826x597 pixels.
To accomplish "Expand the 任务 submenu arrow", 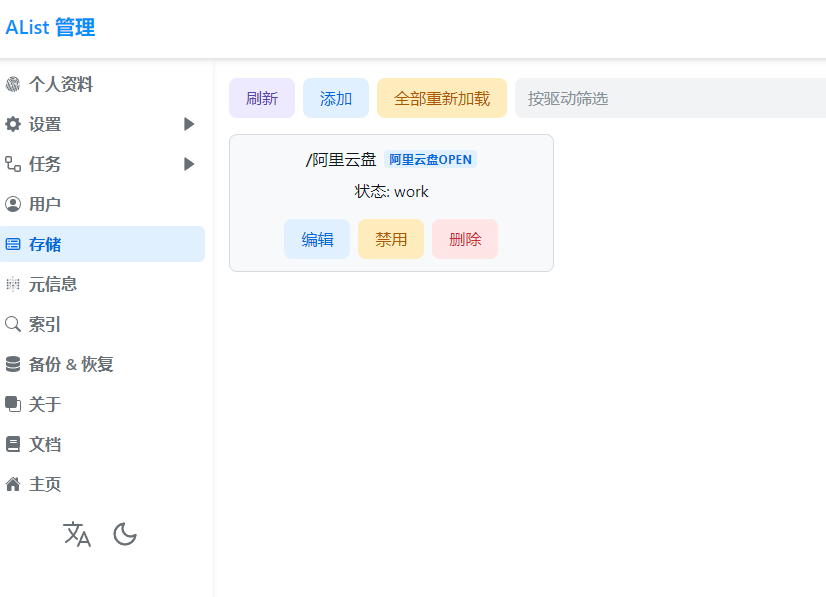I will 189,164.
